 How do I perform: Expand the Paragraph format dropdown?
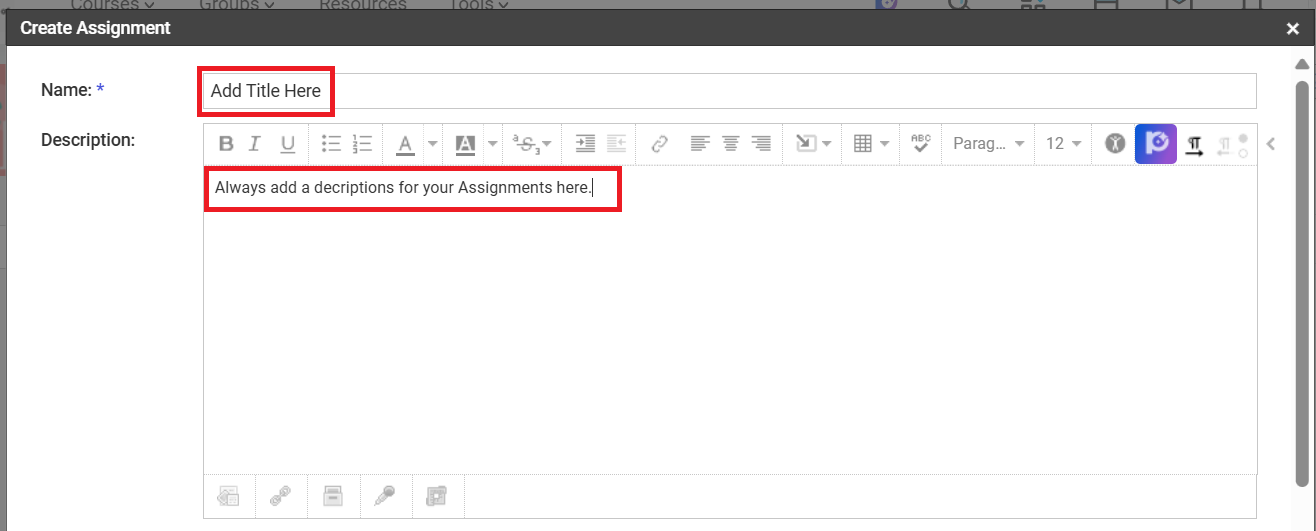[x=988, y=144]
